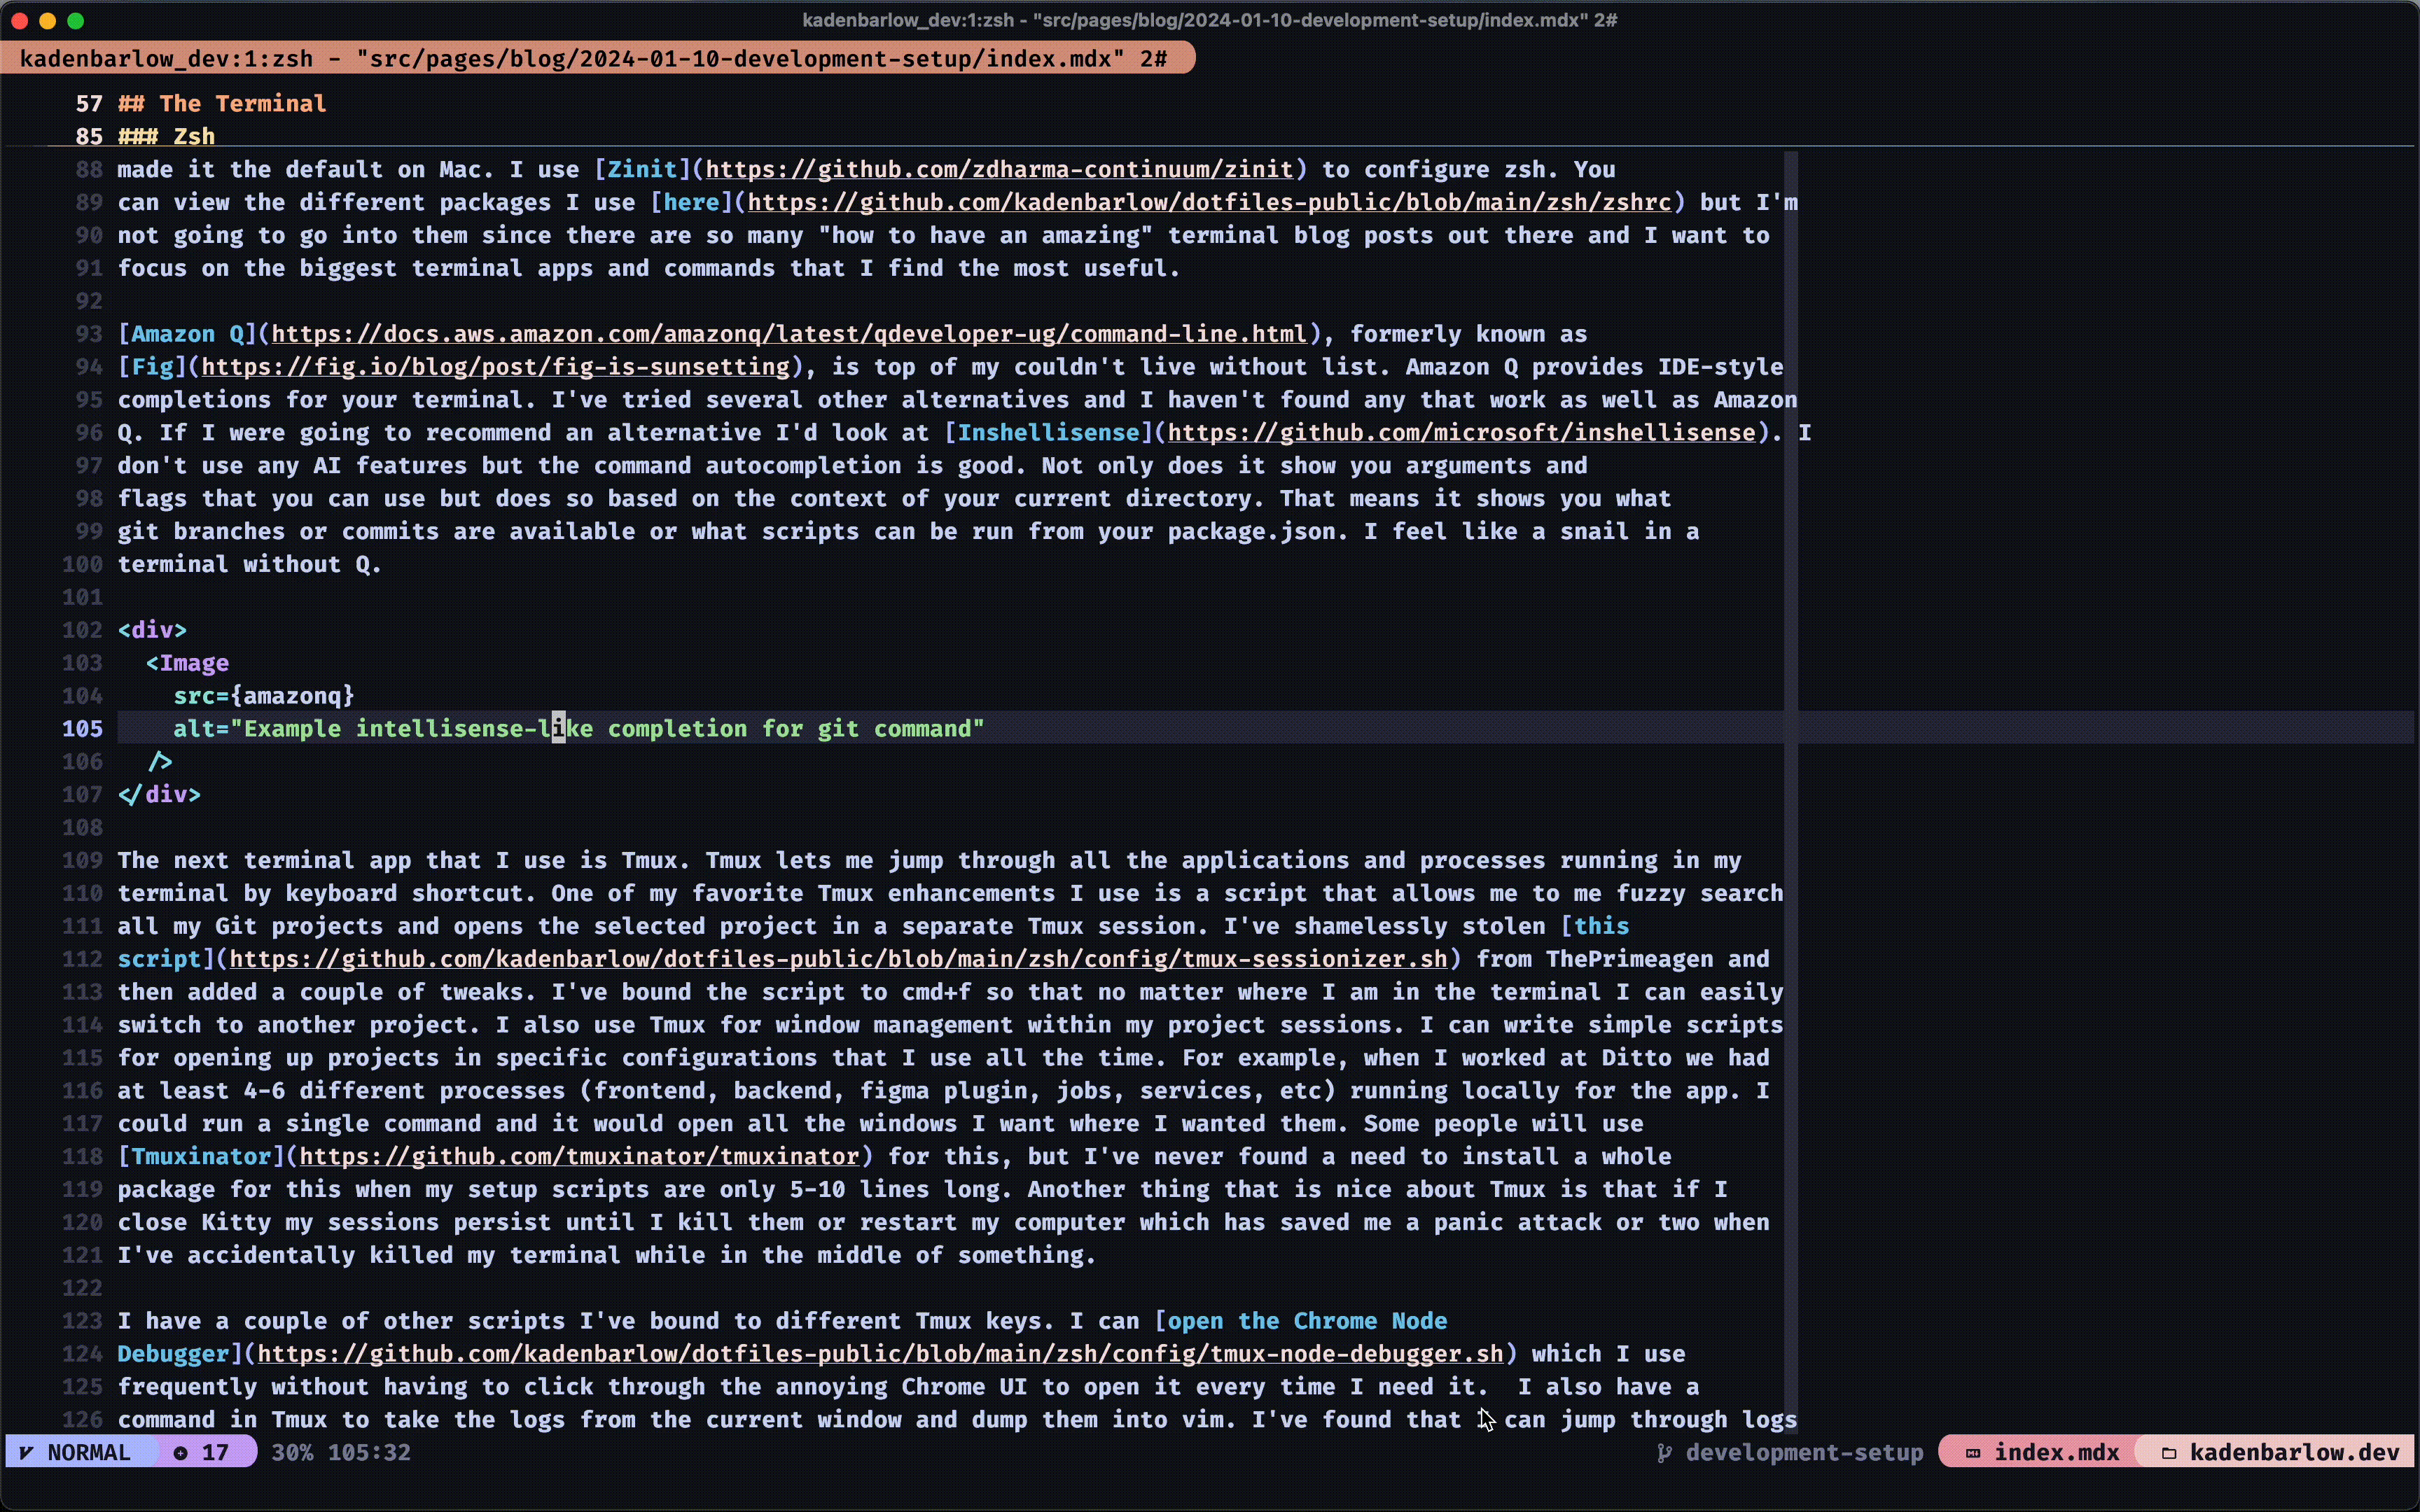Click the vertical scrollbar at the text's right edge
The height and width of the screenshot is (1512, 2420).
(1790, 790)
